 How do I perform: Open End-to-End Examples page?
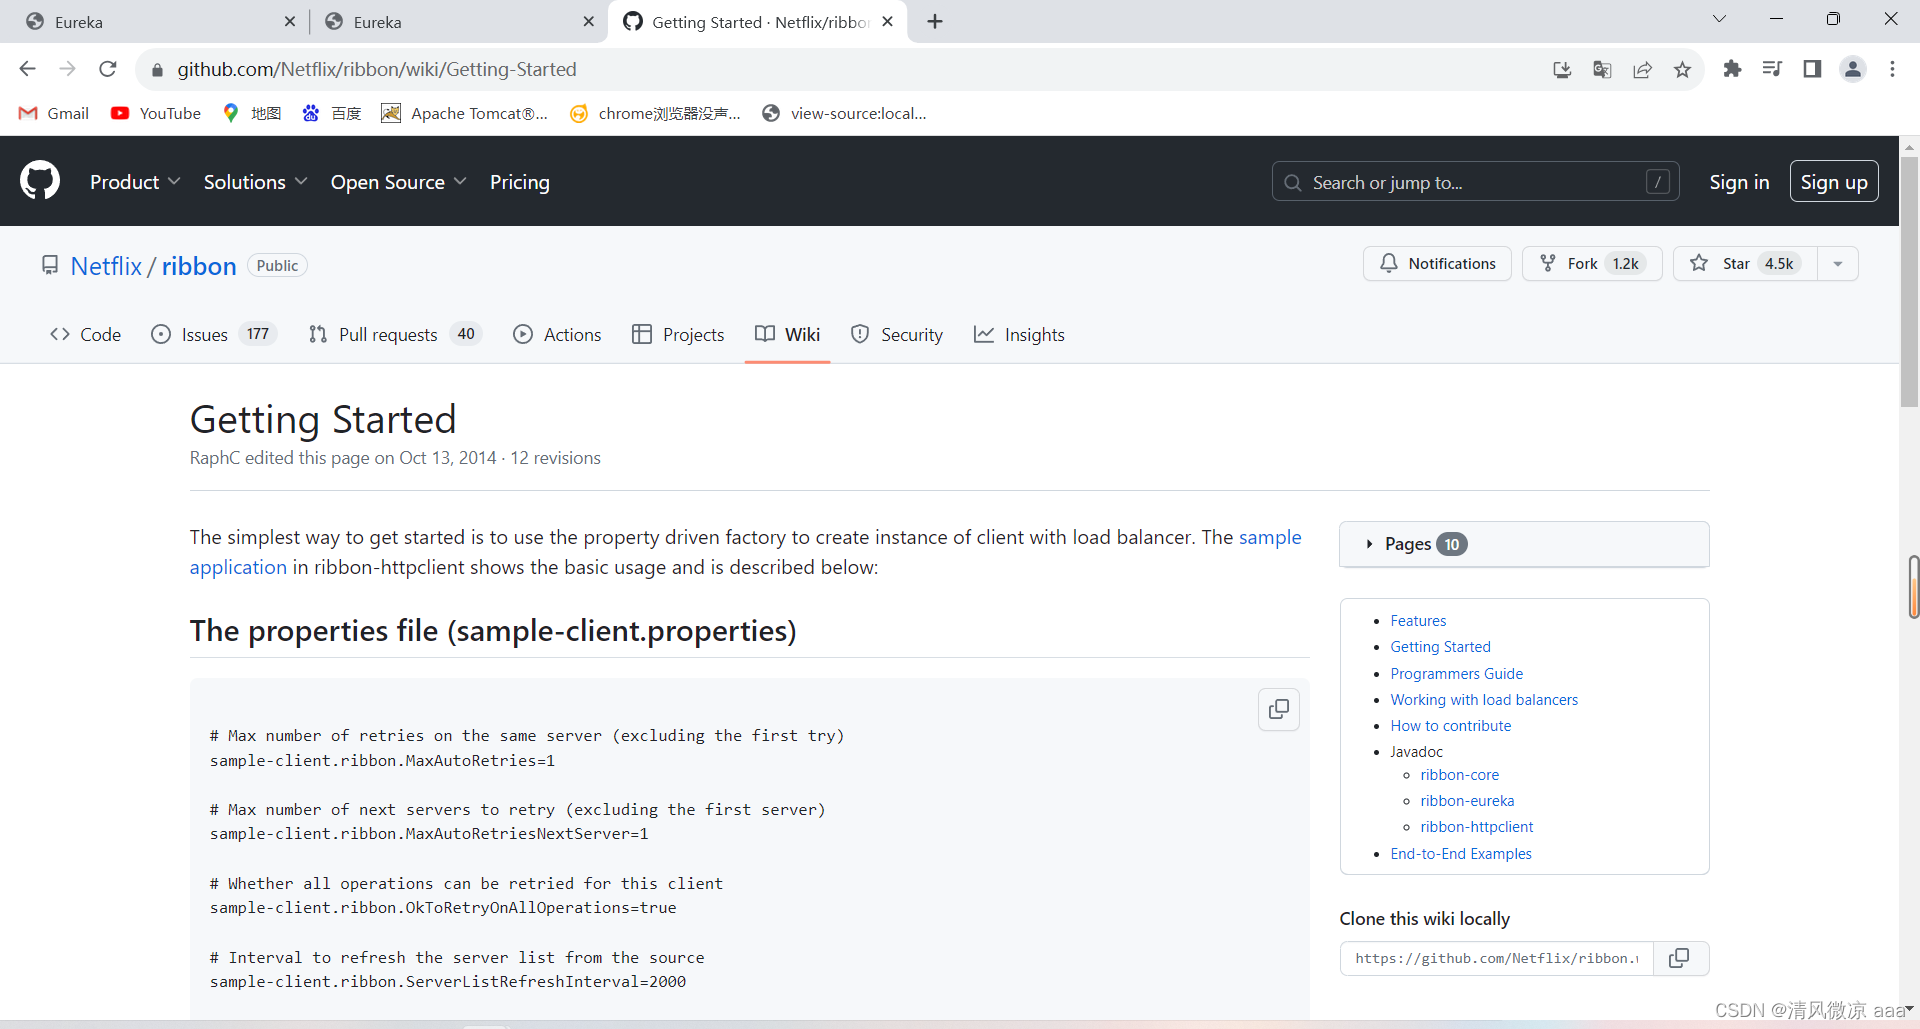point(1460,854)
